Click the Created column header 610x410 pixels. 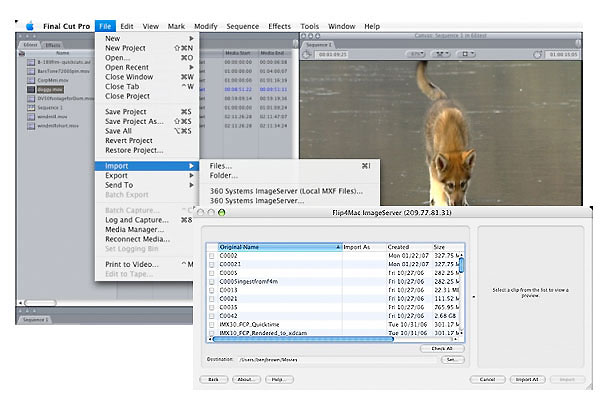click(x=410, y=247)
